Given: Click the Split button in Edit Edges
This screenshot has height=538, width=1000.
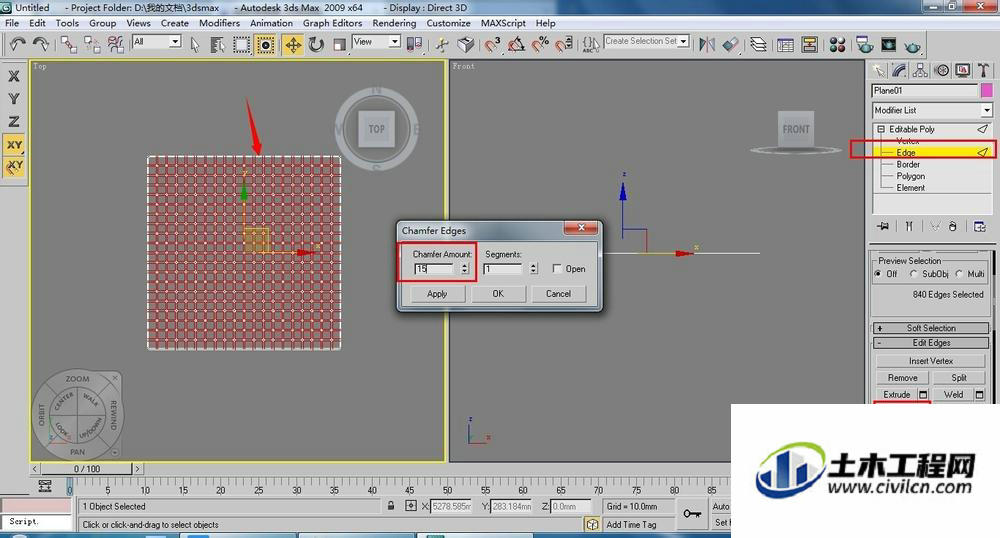Looking at the screenshot, I should [x=959, y=377].
